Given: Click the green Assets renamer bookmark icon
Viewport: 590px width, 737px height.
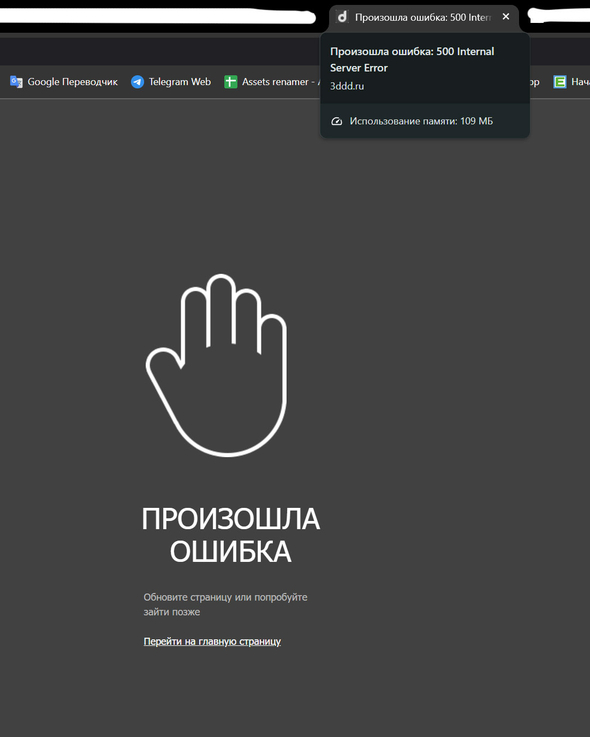Looking at the screenshot, I should [230, 82].
